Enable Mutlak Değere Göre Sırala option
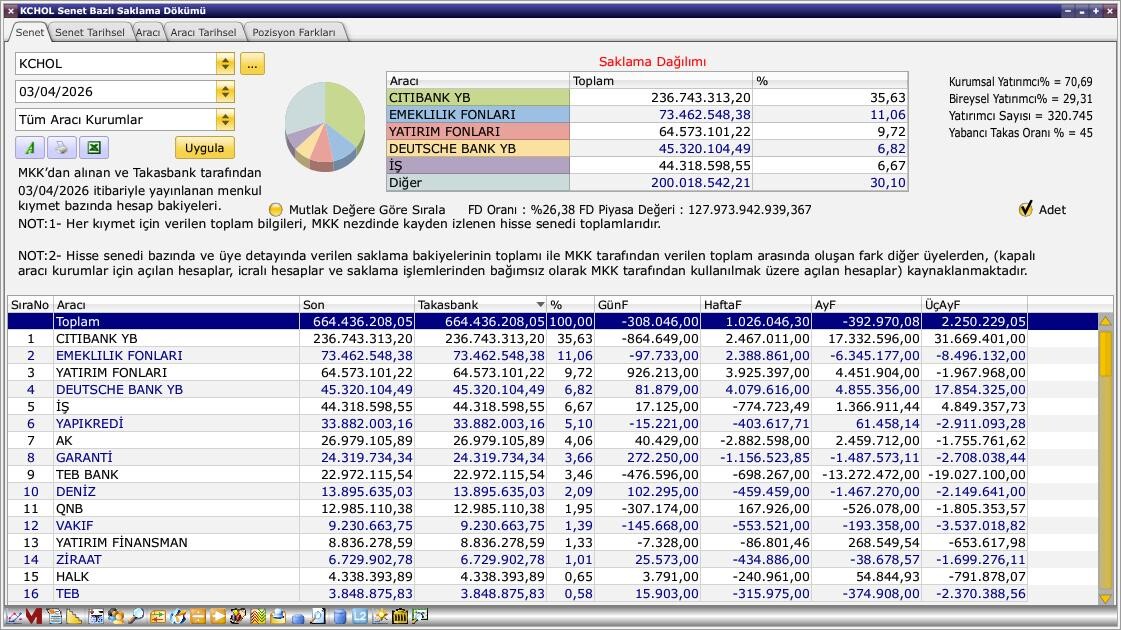 point(276,210)
